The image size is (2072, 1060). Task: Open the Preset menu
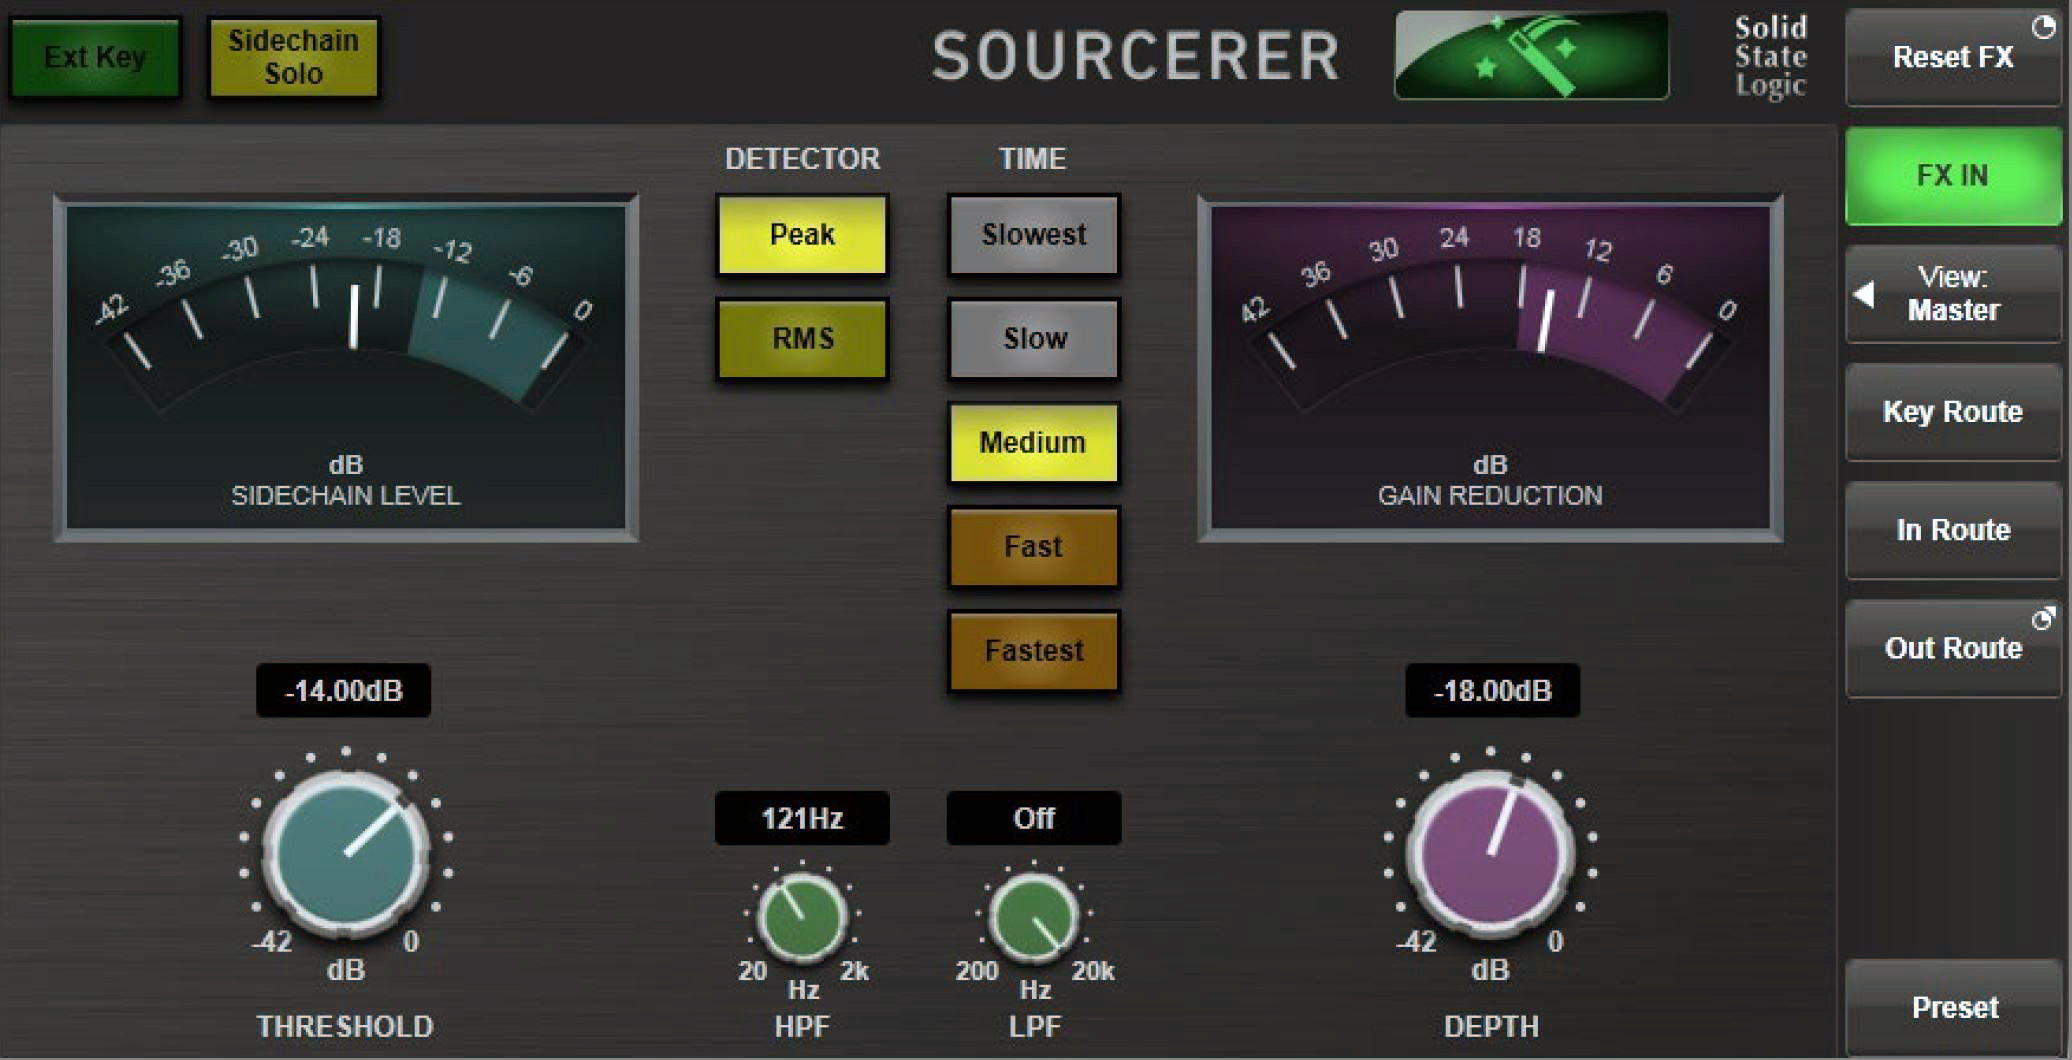(x=1953, y=1007)
